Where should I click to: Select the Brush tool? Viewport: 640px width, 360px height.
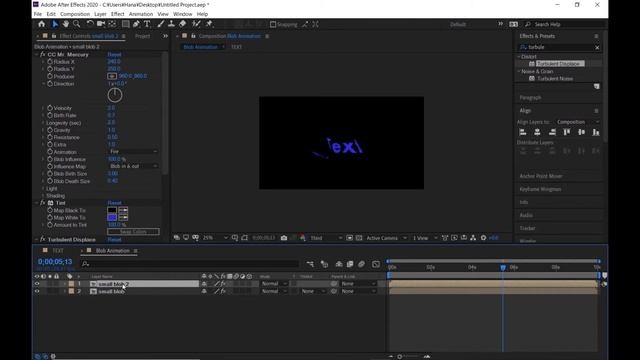pyautogui.click(x=161, y=24)
